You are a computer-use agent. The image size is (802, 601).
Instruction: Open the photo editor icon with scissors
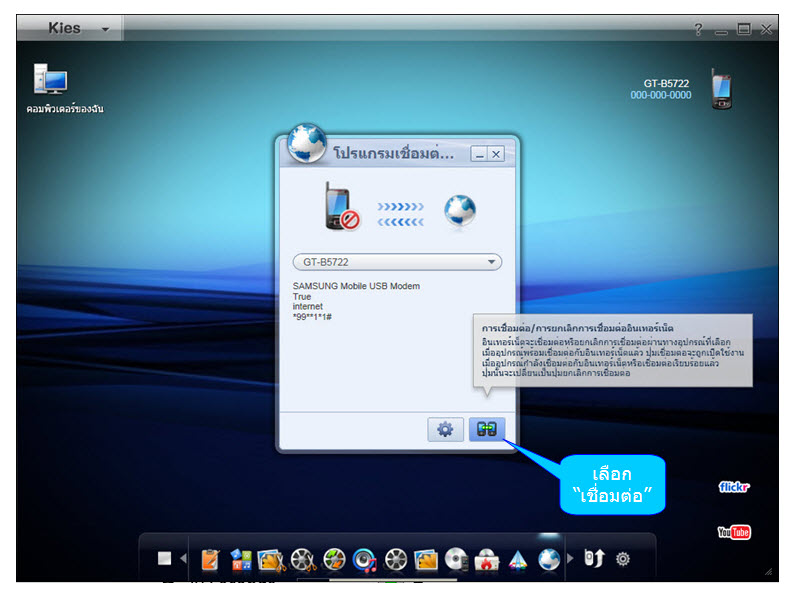(x=272, y=560)
